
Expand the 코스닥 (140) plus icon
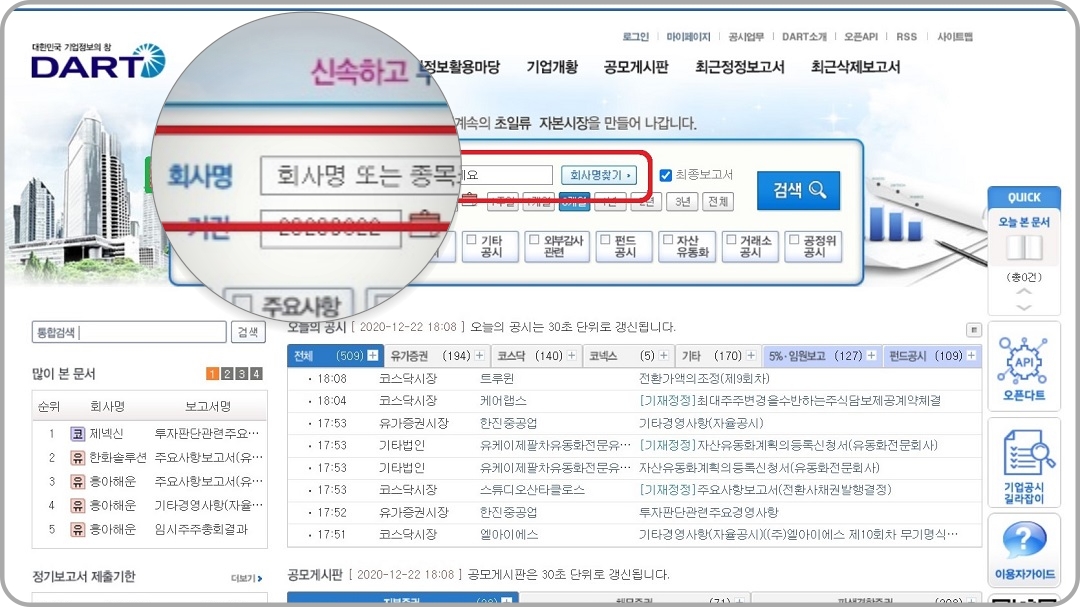click(x=572, y=356)
